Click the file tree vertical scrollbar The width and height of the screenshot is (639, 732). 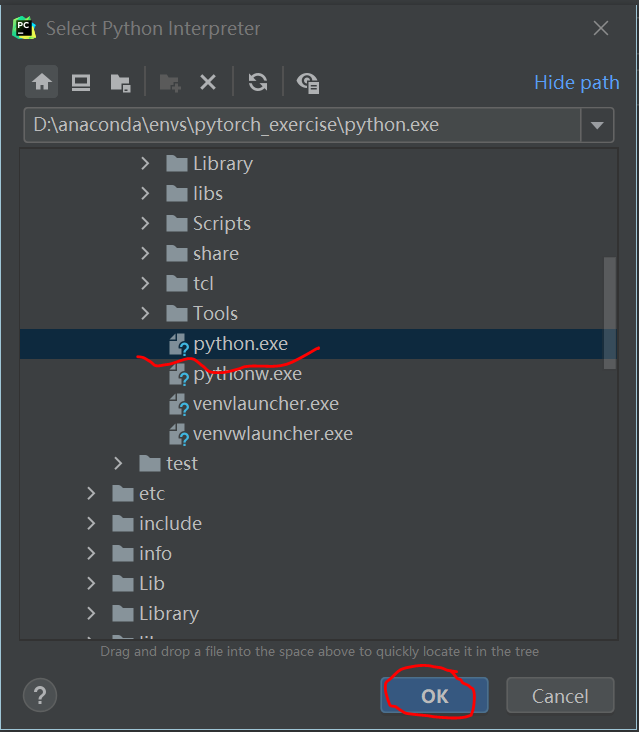click(x=610, y=313)
